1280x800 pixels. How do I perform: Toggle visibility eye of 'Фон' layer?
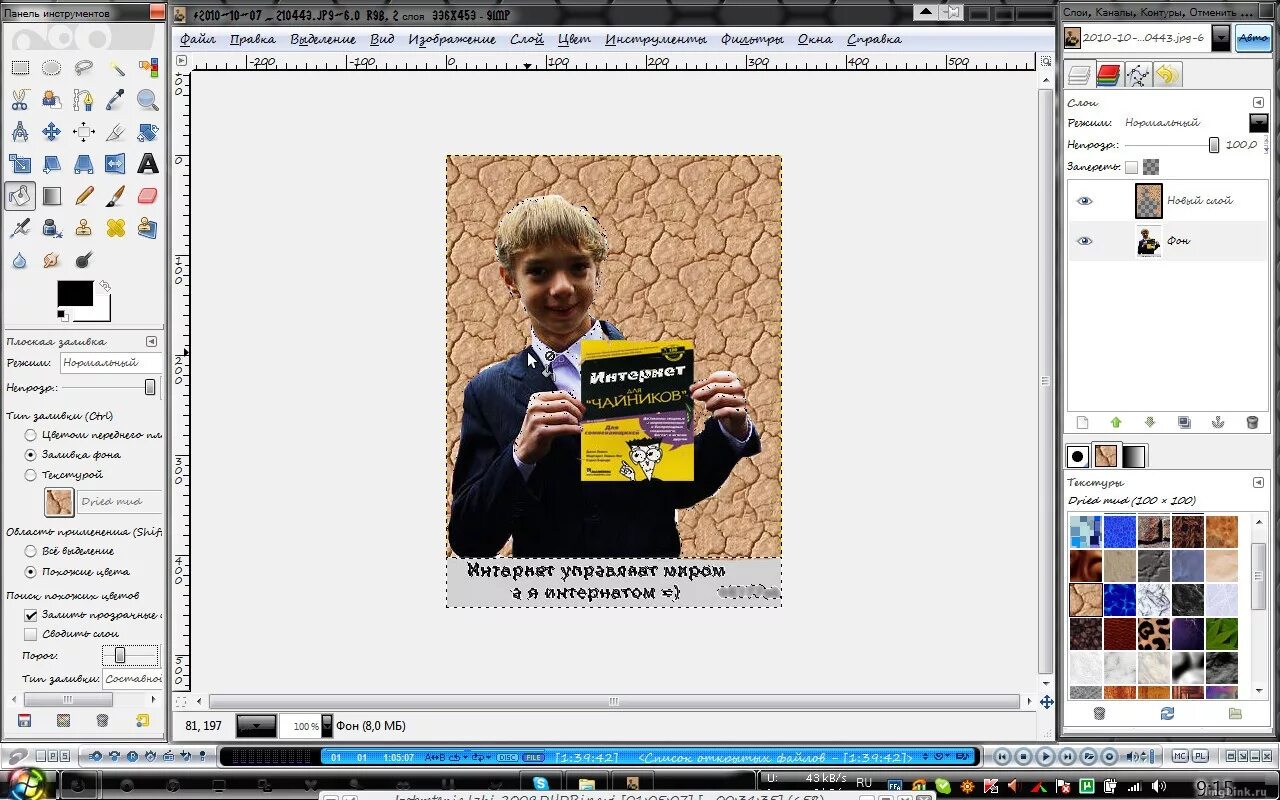pyautogui.click(x=1085, y=241)
